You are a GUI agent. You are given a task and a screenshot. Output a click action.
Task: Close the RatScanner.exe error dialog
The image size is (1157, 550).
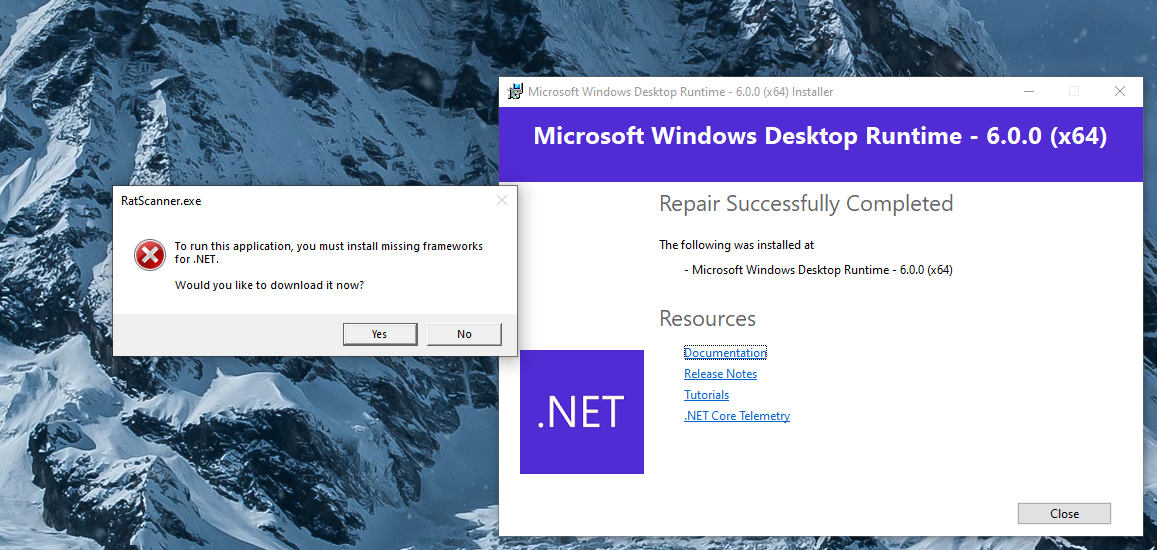tap(502, 200)
